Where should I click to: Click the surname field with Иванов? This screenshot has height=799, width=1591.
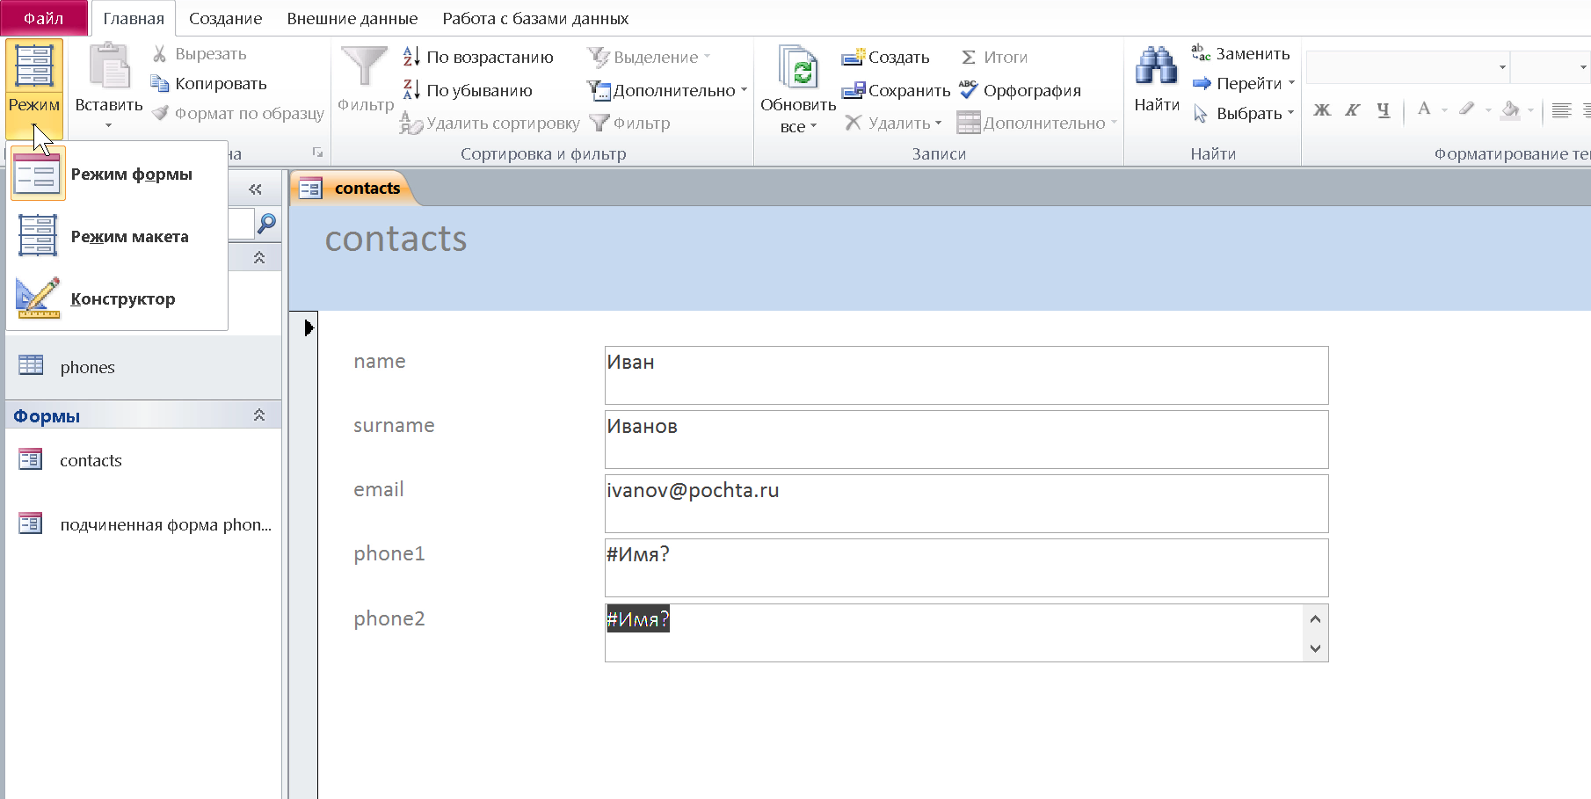[966, 439]
